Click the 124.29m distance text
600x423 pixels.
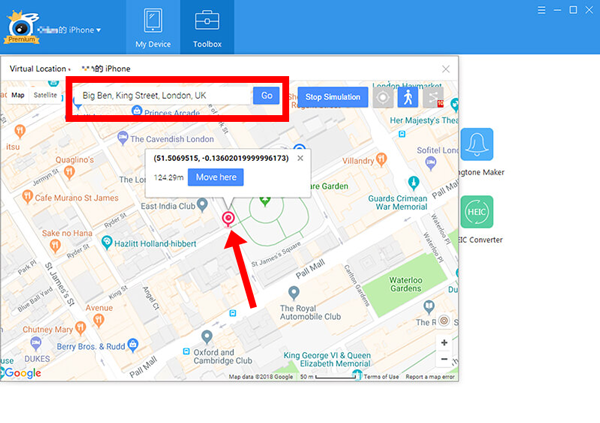point(168,178)
